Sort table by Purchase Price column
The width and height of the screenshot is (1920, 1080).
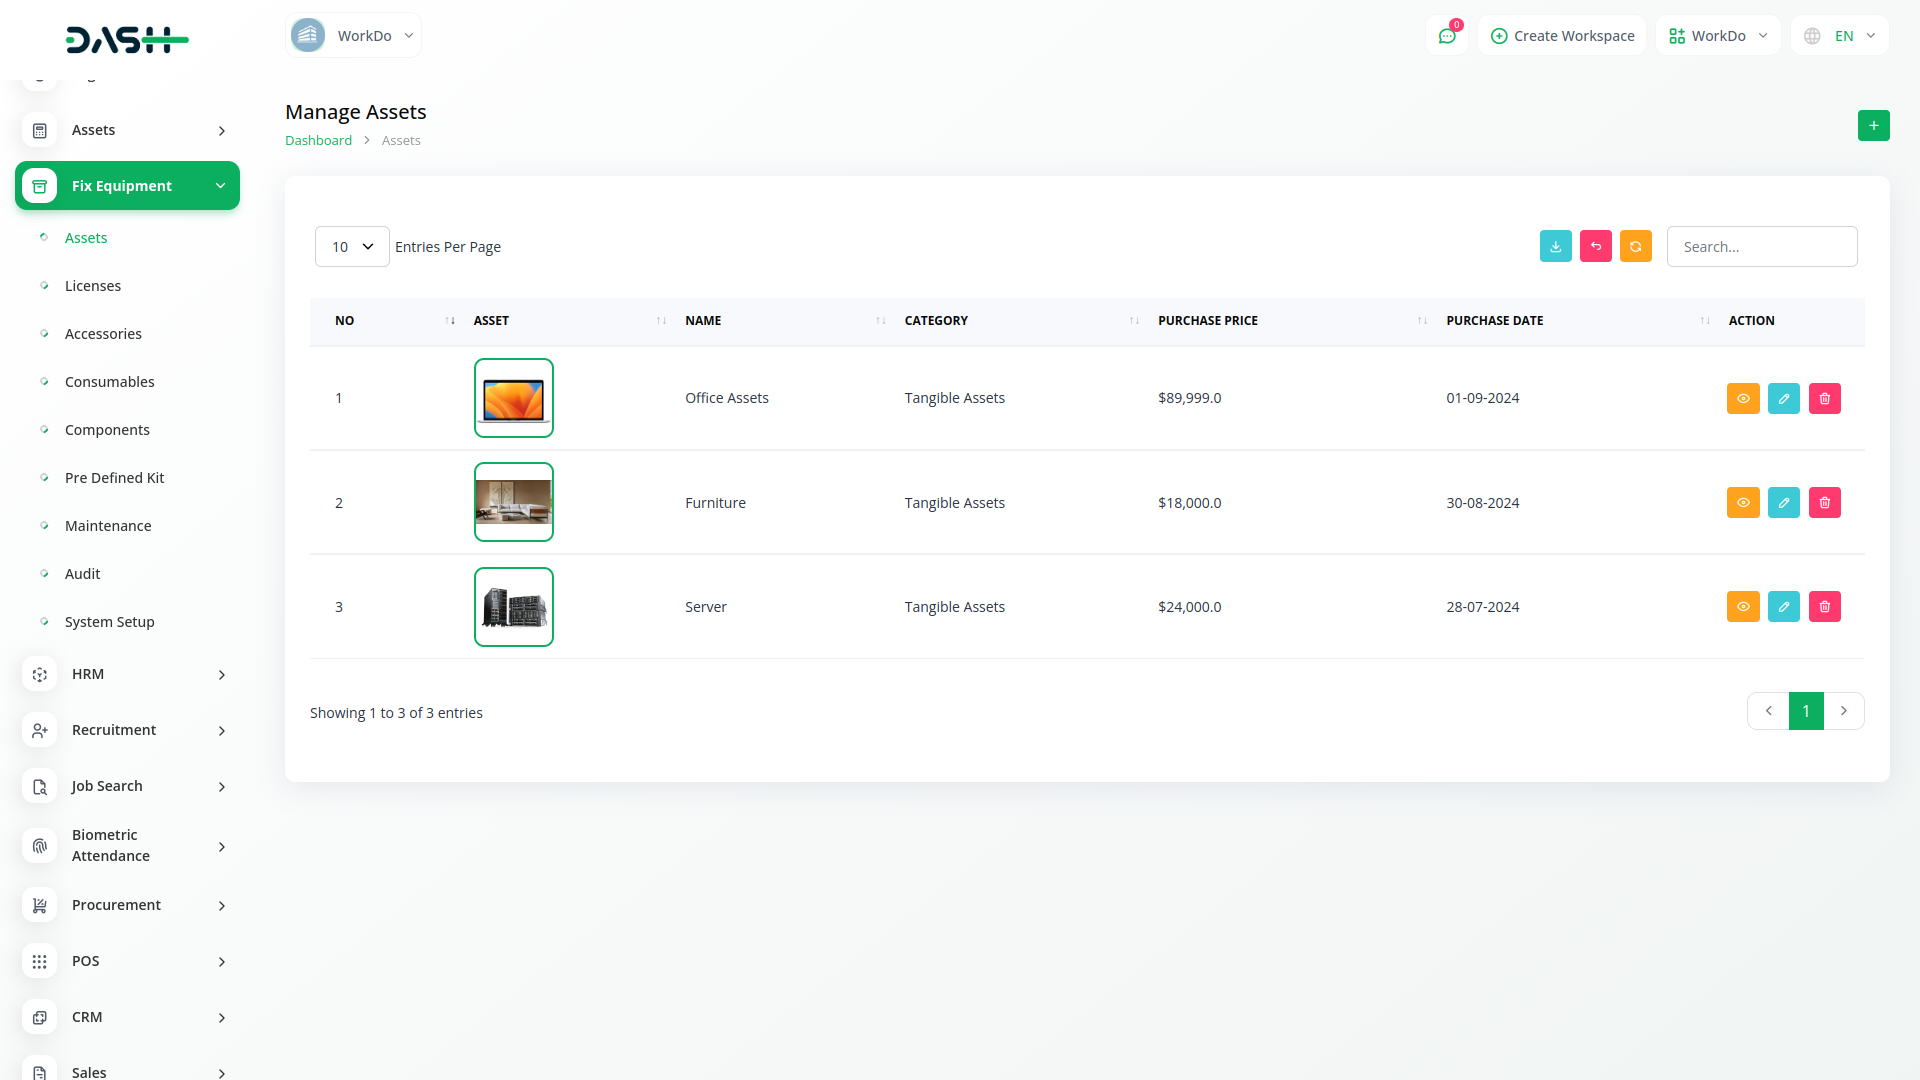click(x=1208, y=321)
